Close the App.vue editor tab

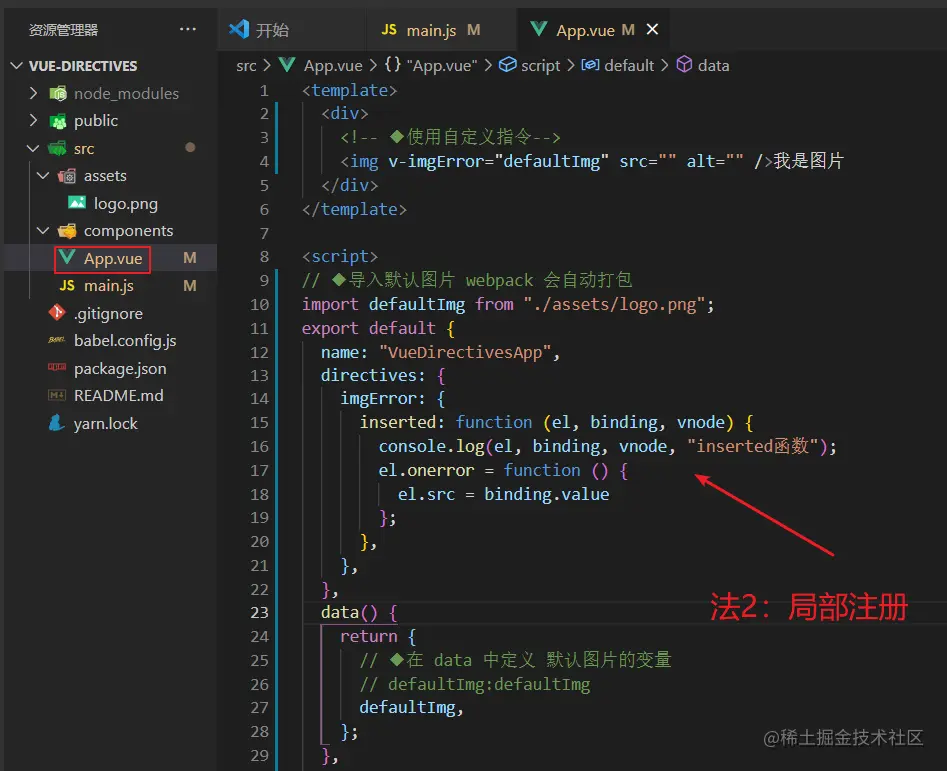tap(652, 29)
